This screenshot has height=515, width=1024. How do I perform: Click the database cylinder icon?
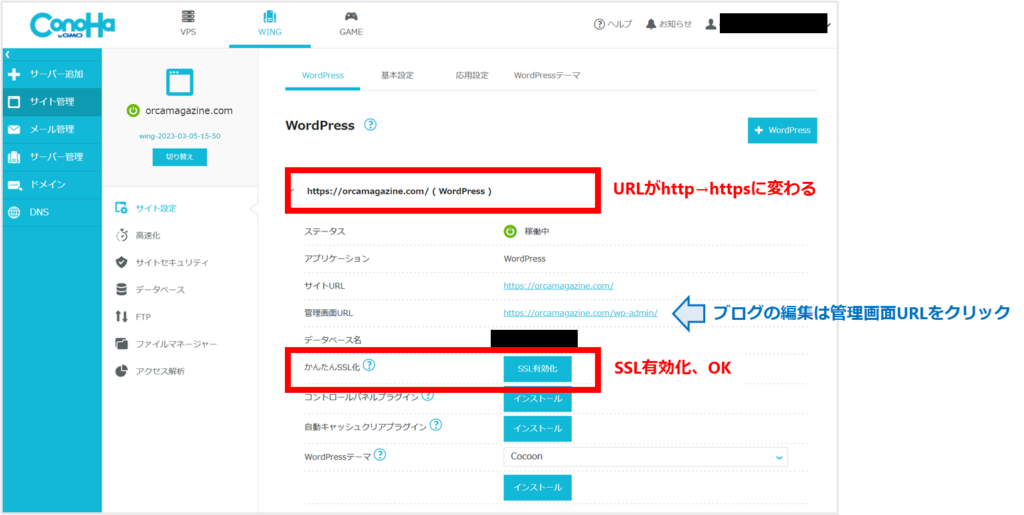pos(121,289)
